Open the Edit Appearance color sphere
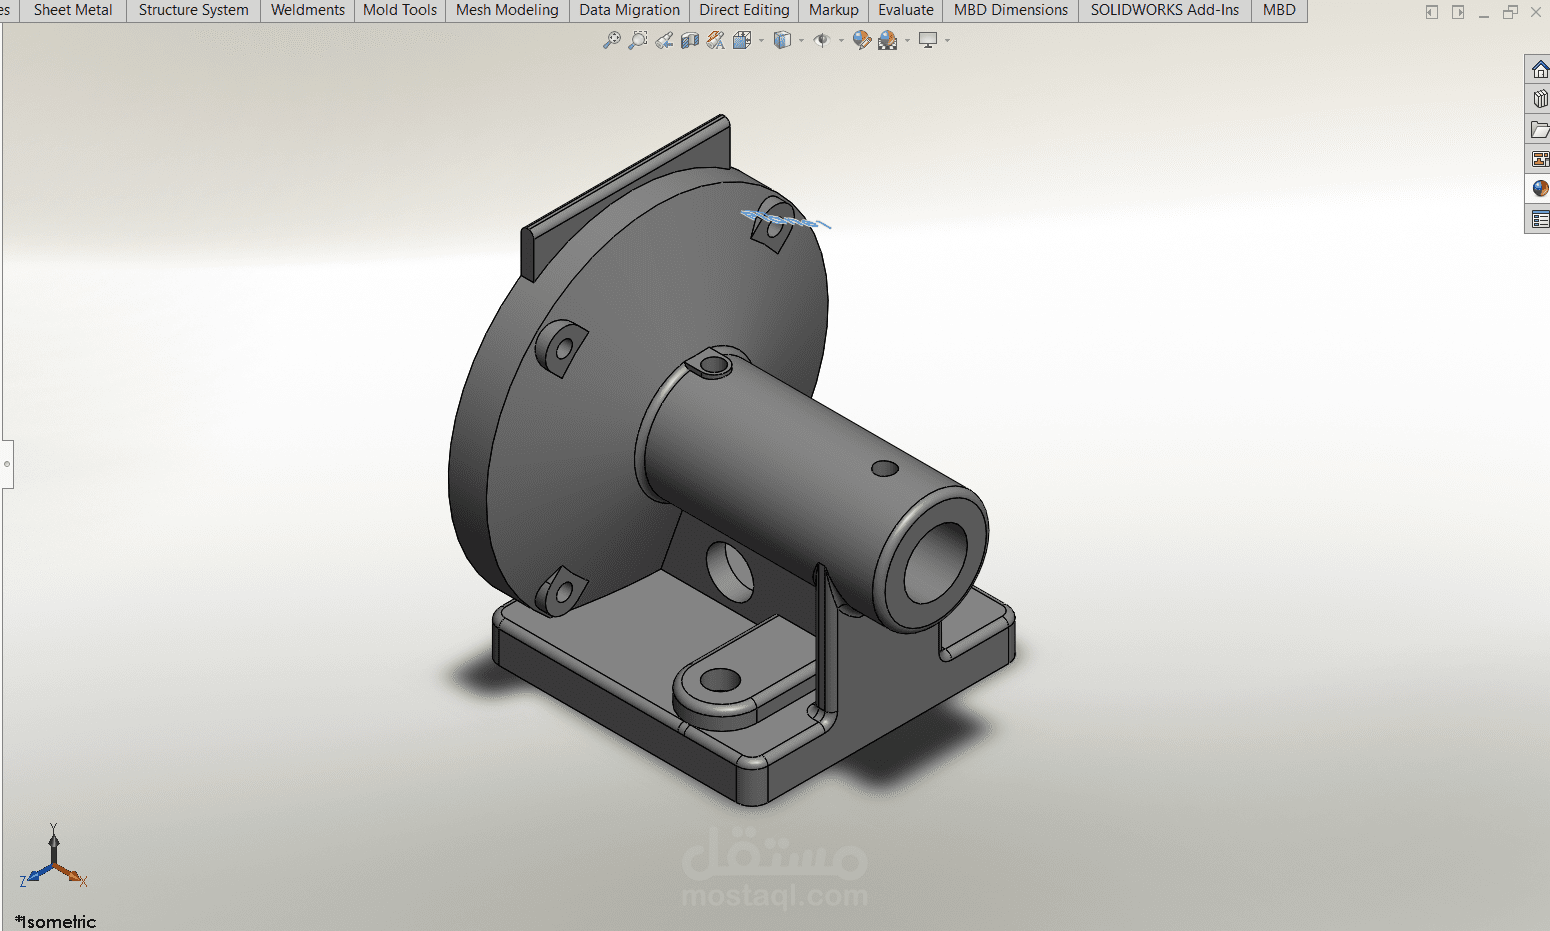Image resolution: width=1550 pixels, height=931 pixels. pos(861,40)
